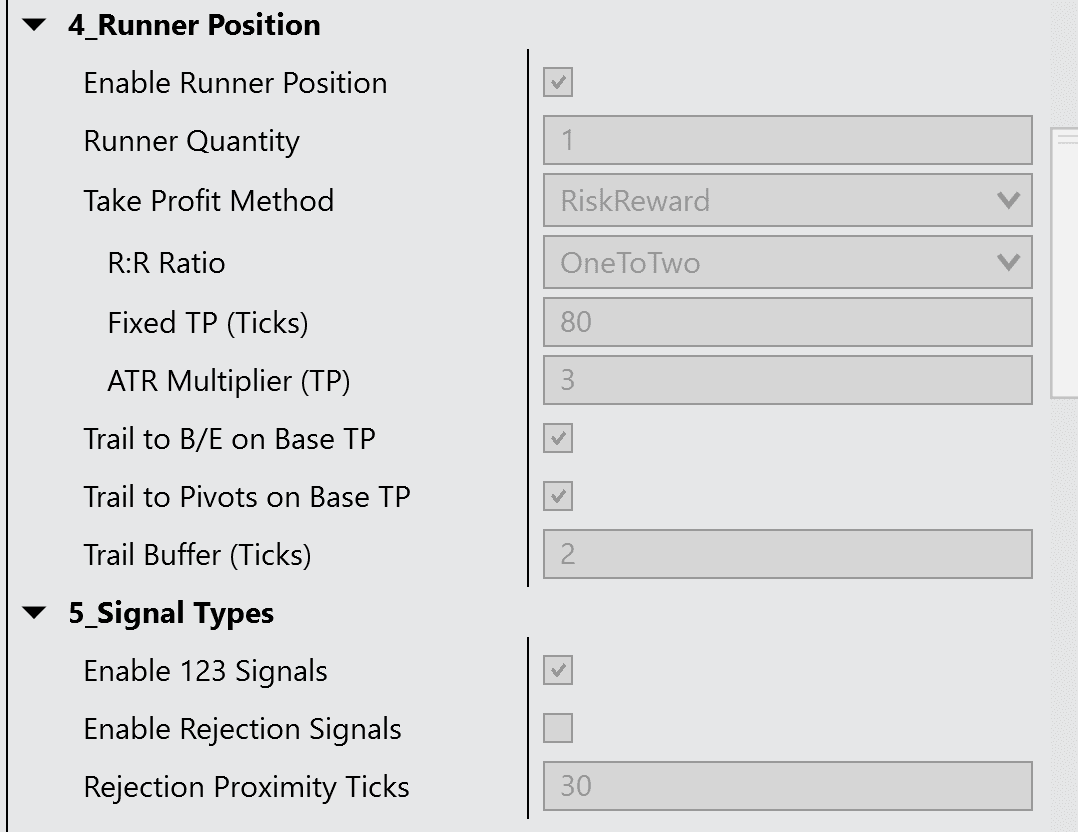The width and height of the screenshot is (1078, 832).
Task: Select the Take Profit Method label
Action: pos(208,201)
